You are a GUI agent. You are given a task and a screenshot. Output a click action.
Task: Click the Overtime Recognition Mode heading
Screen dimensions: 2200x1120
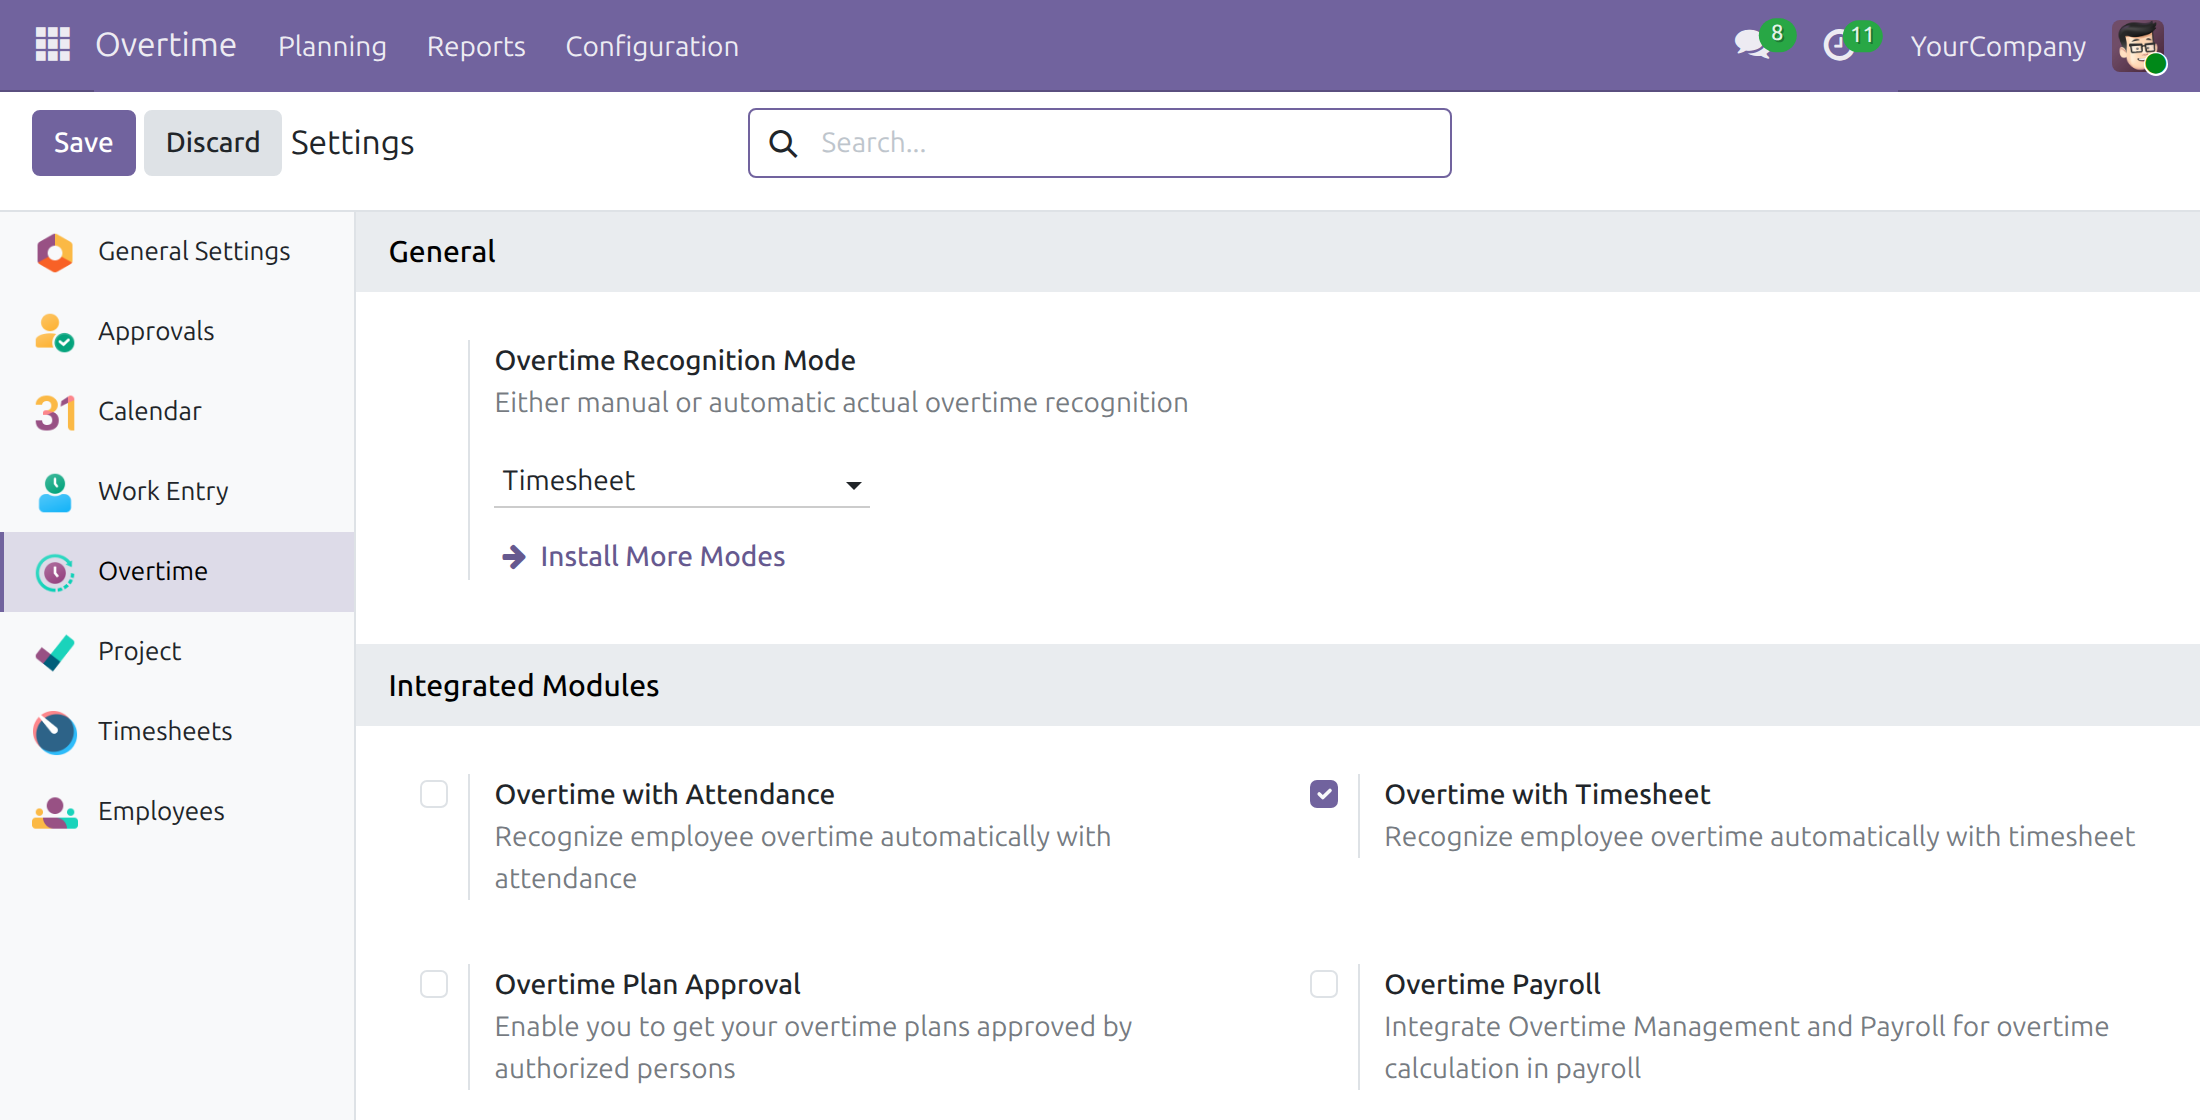tap(675, 361)
